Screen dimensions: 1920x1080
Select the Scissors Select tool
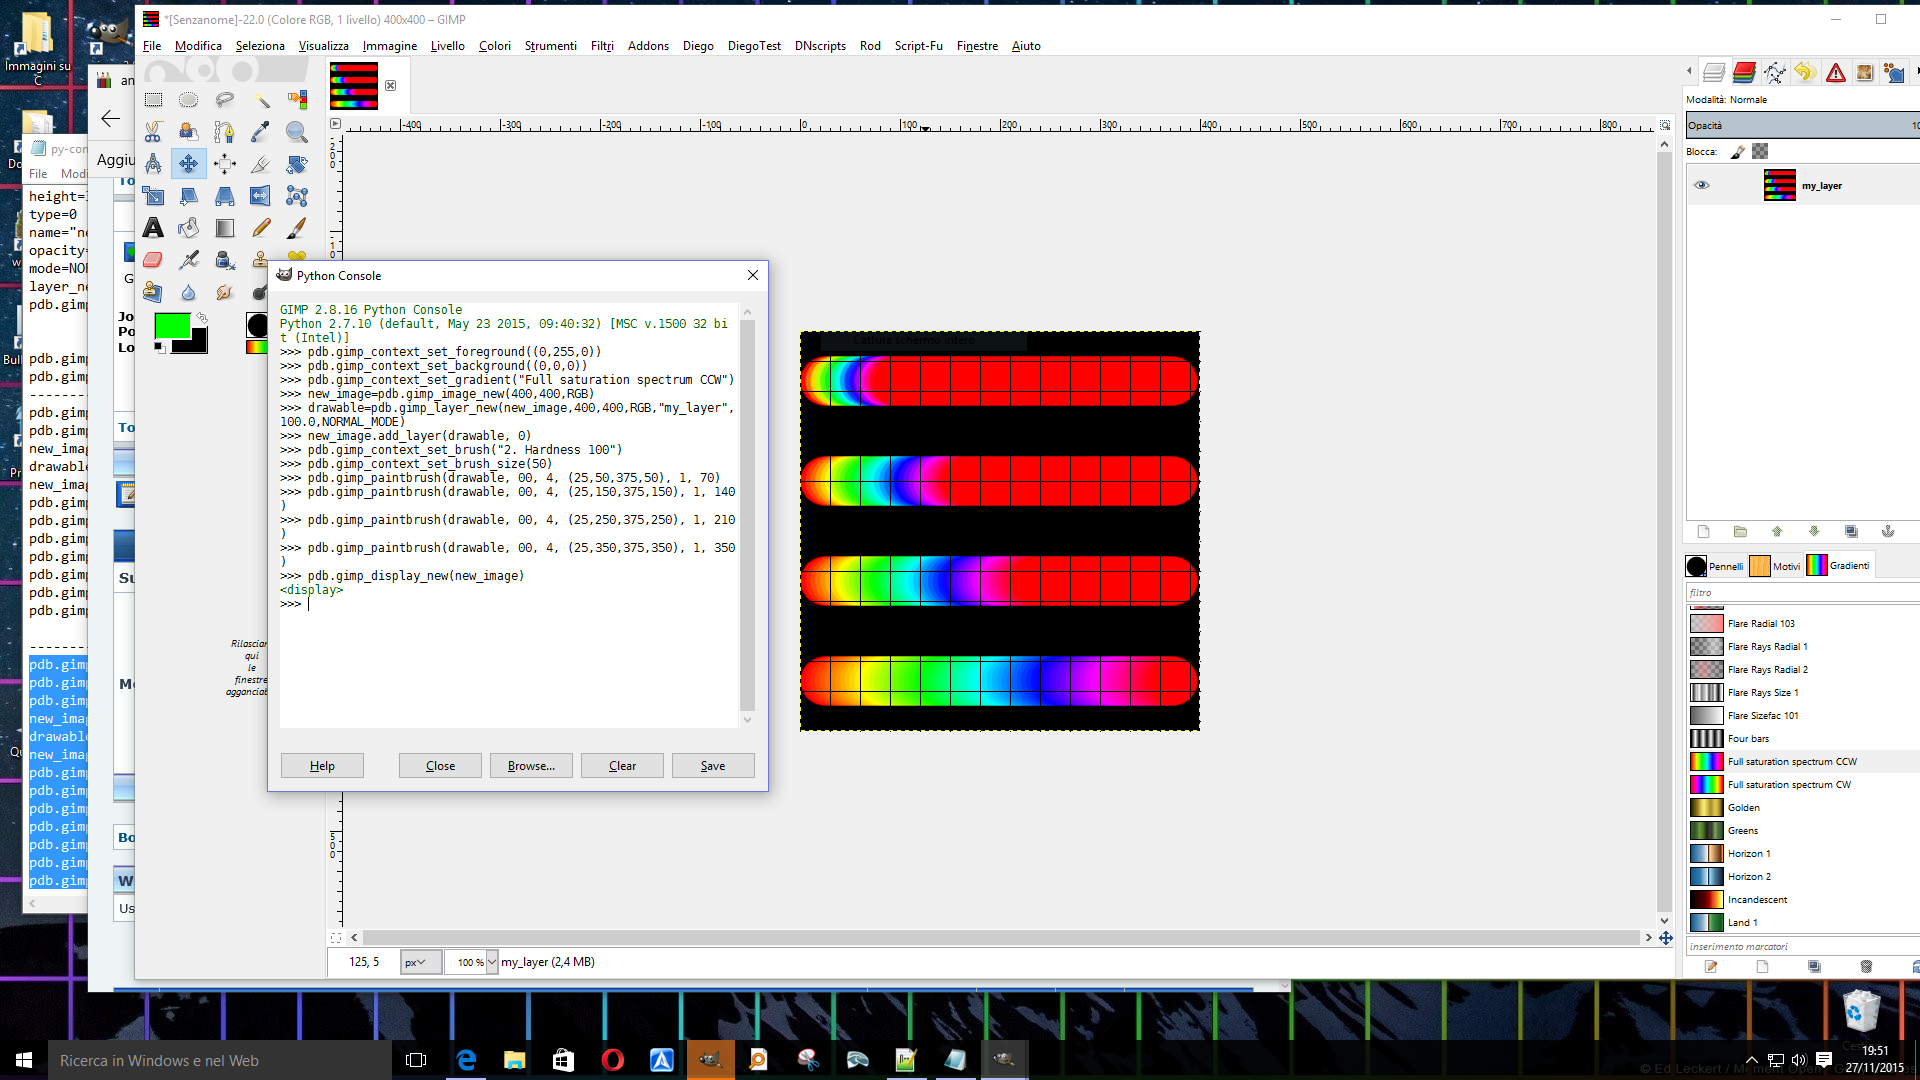tap(153, 131)
